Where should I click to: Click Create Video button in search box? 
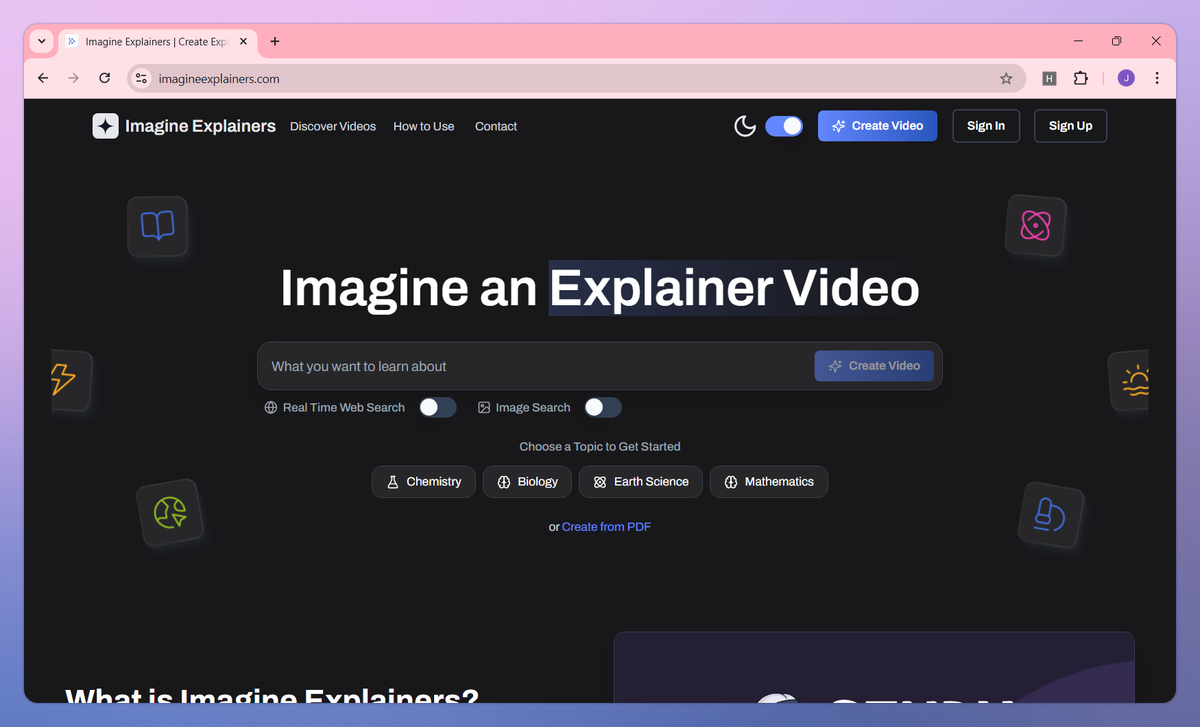tap(874, 366)
